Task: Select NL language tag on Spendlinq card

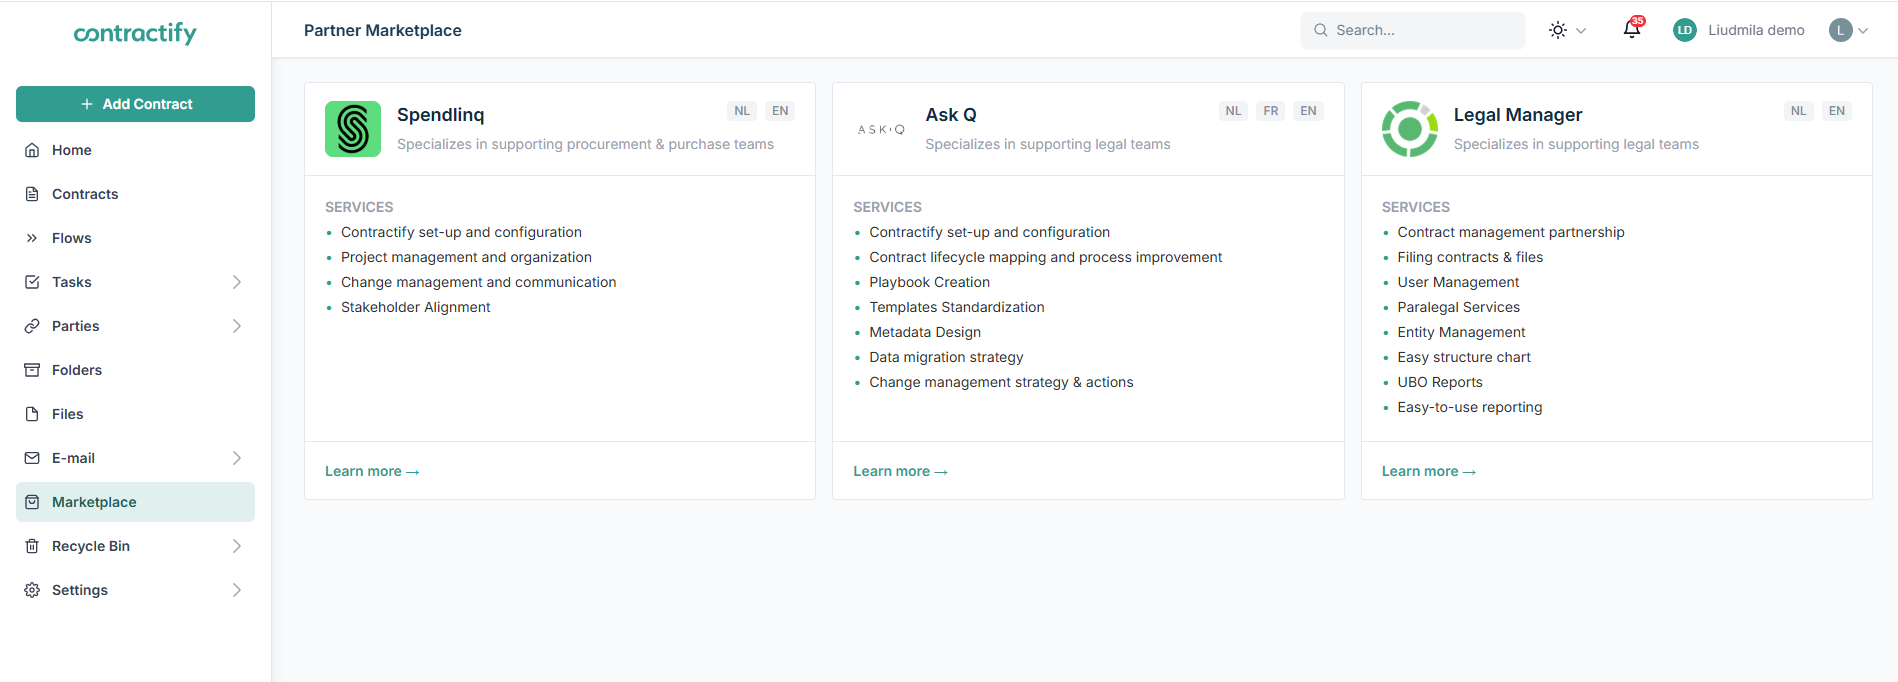Action: point(742,111)
